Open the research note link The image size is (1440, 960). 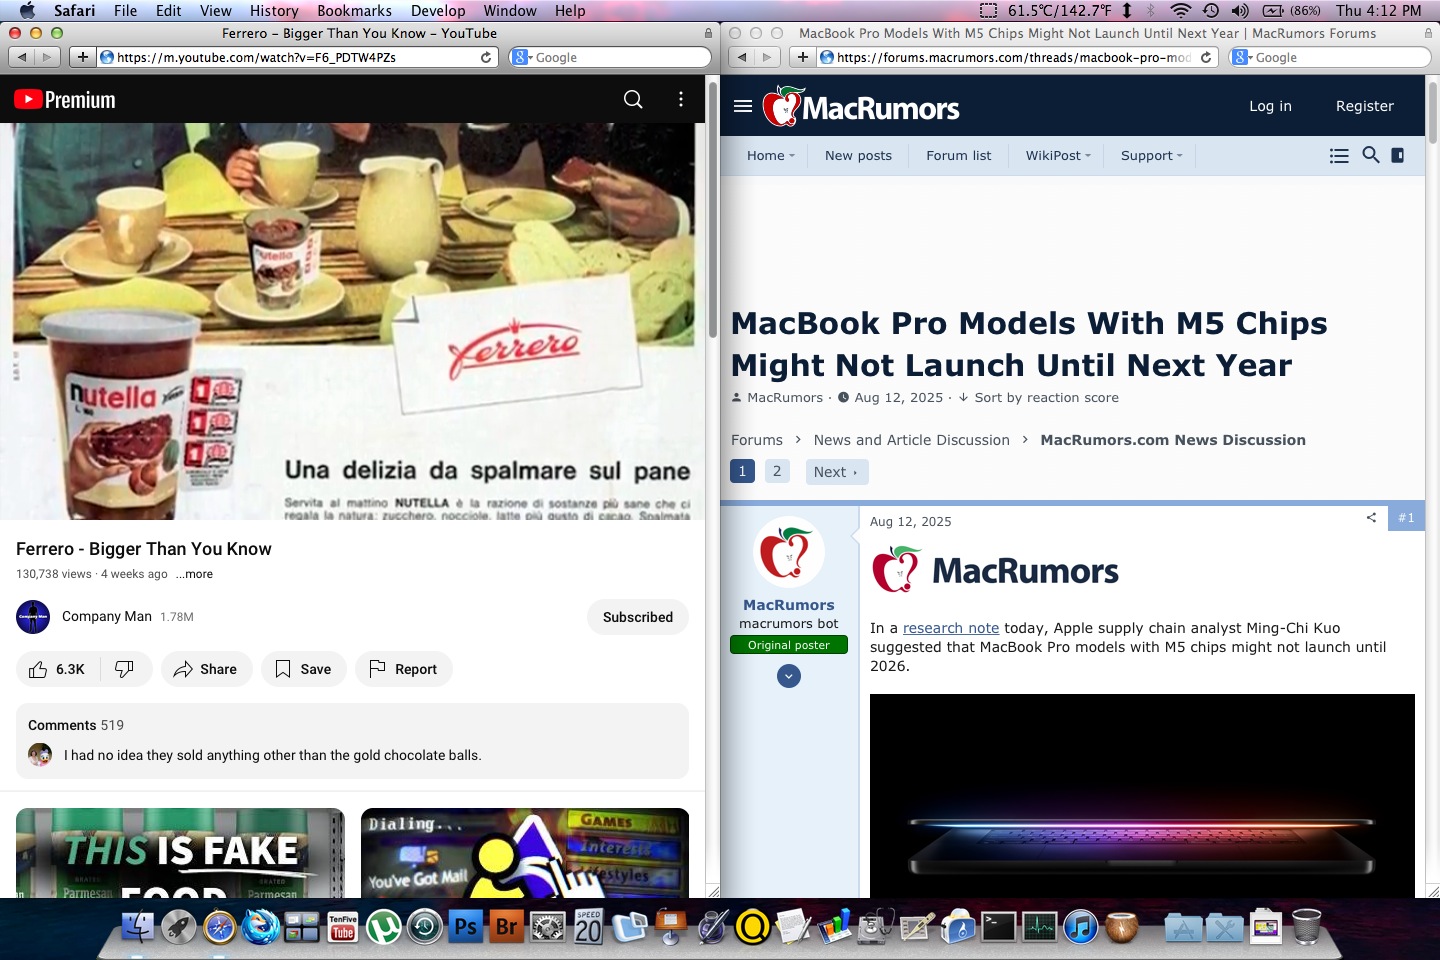coord(950,628)
